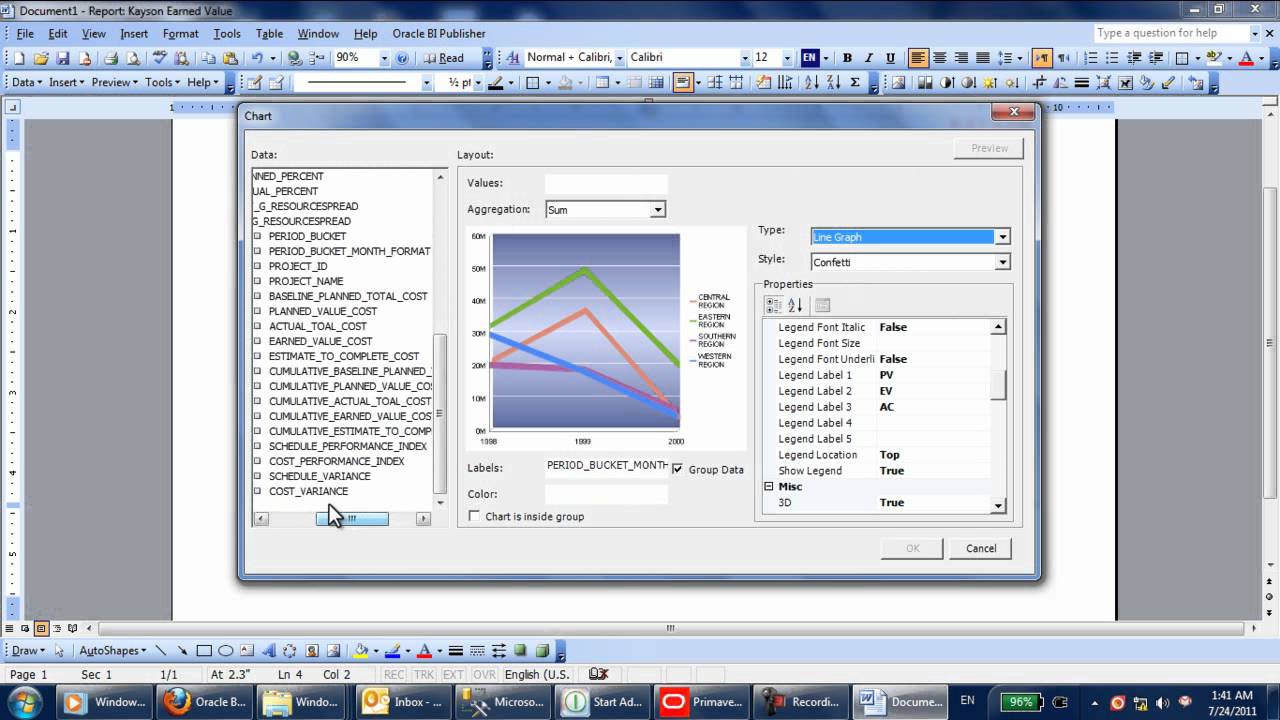Click the AutoSum sigma icon
The height and width of the screenshot is (720, 1280).
pyautogui.click(x=855, y=83)
